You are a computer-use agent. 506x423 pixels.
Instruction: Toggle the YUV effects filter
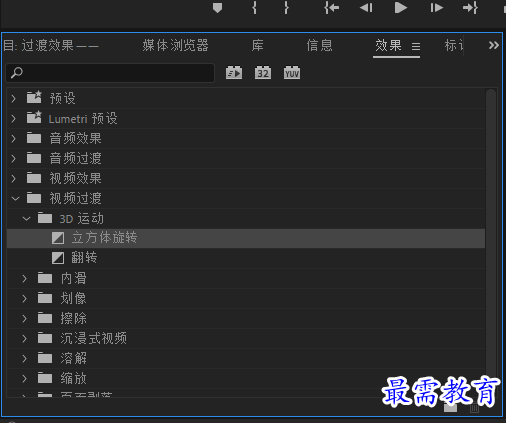(x=292, y=72)
